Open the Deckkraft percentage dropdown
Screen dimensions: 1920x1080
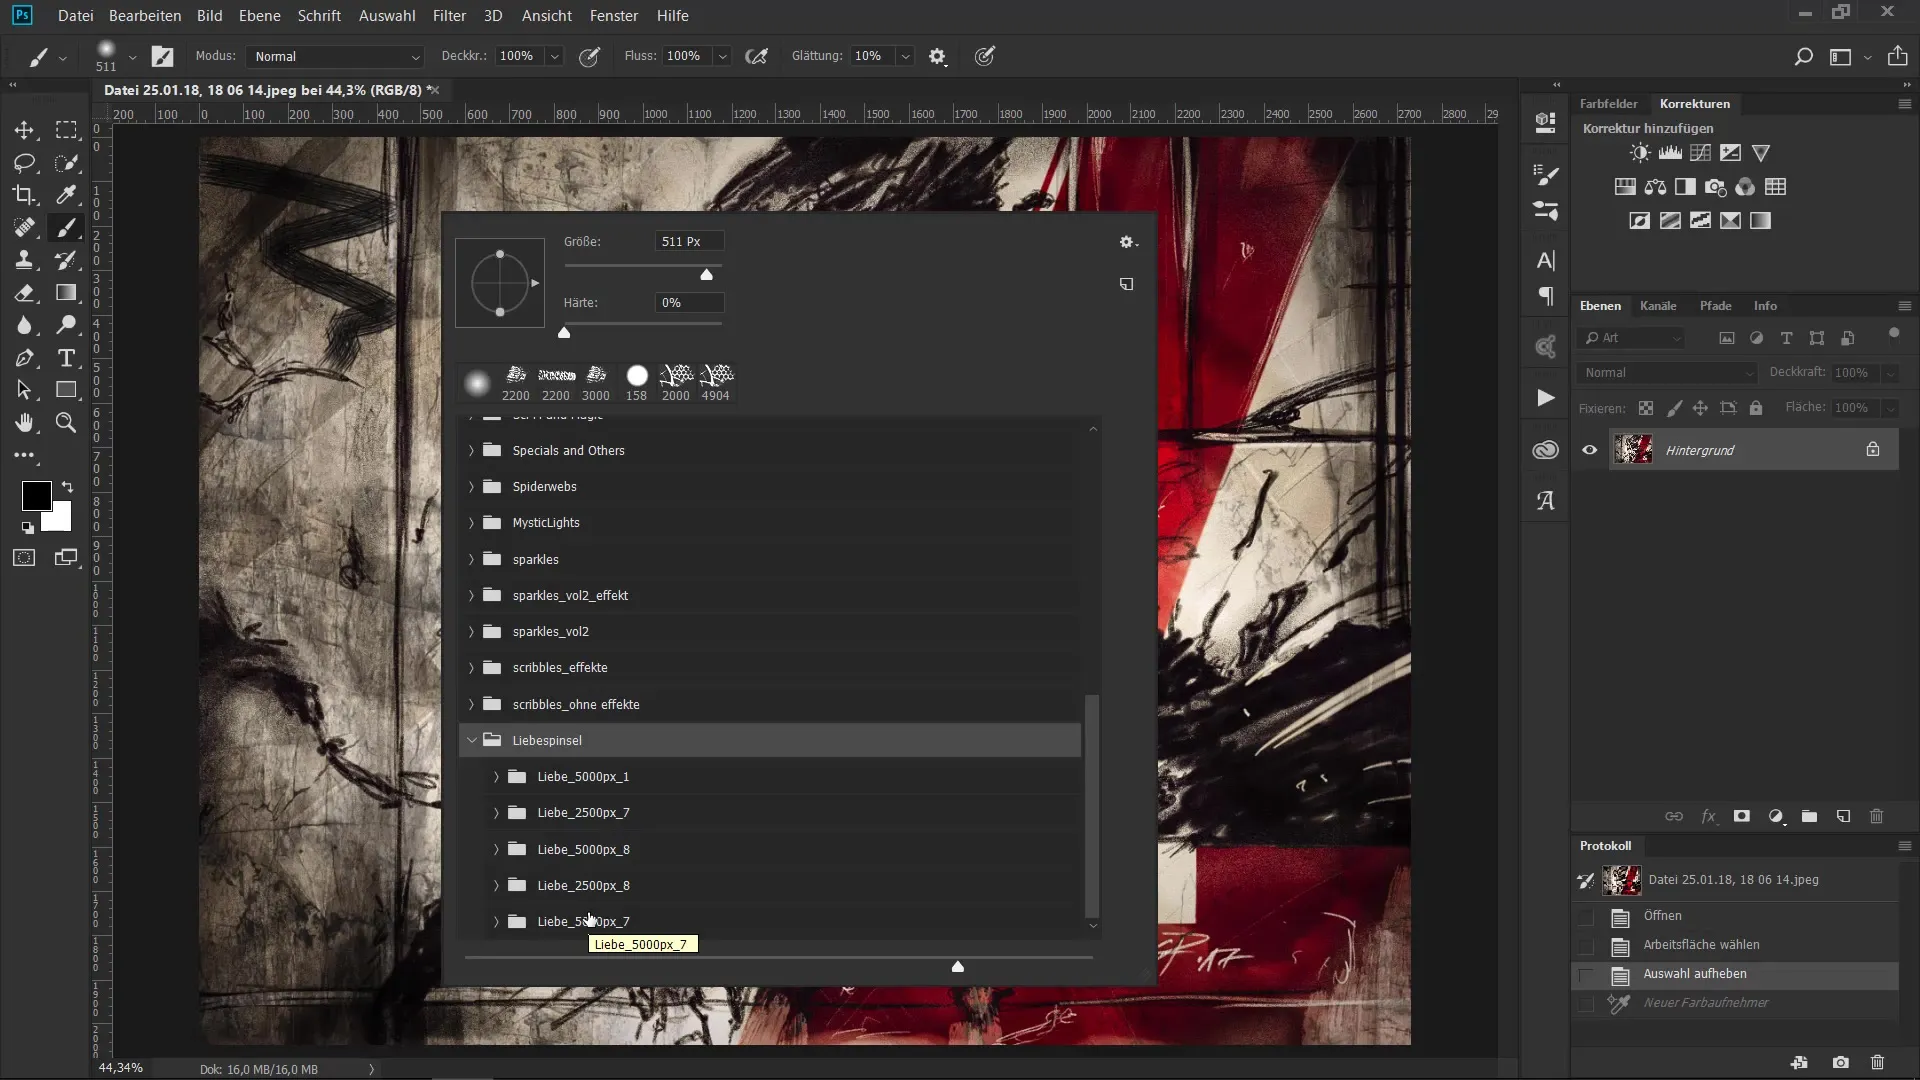(555, 57)
